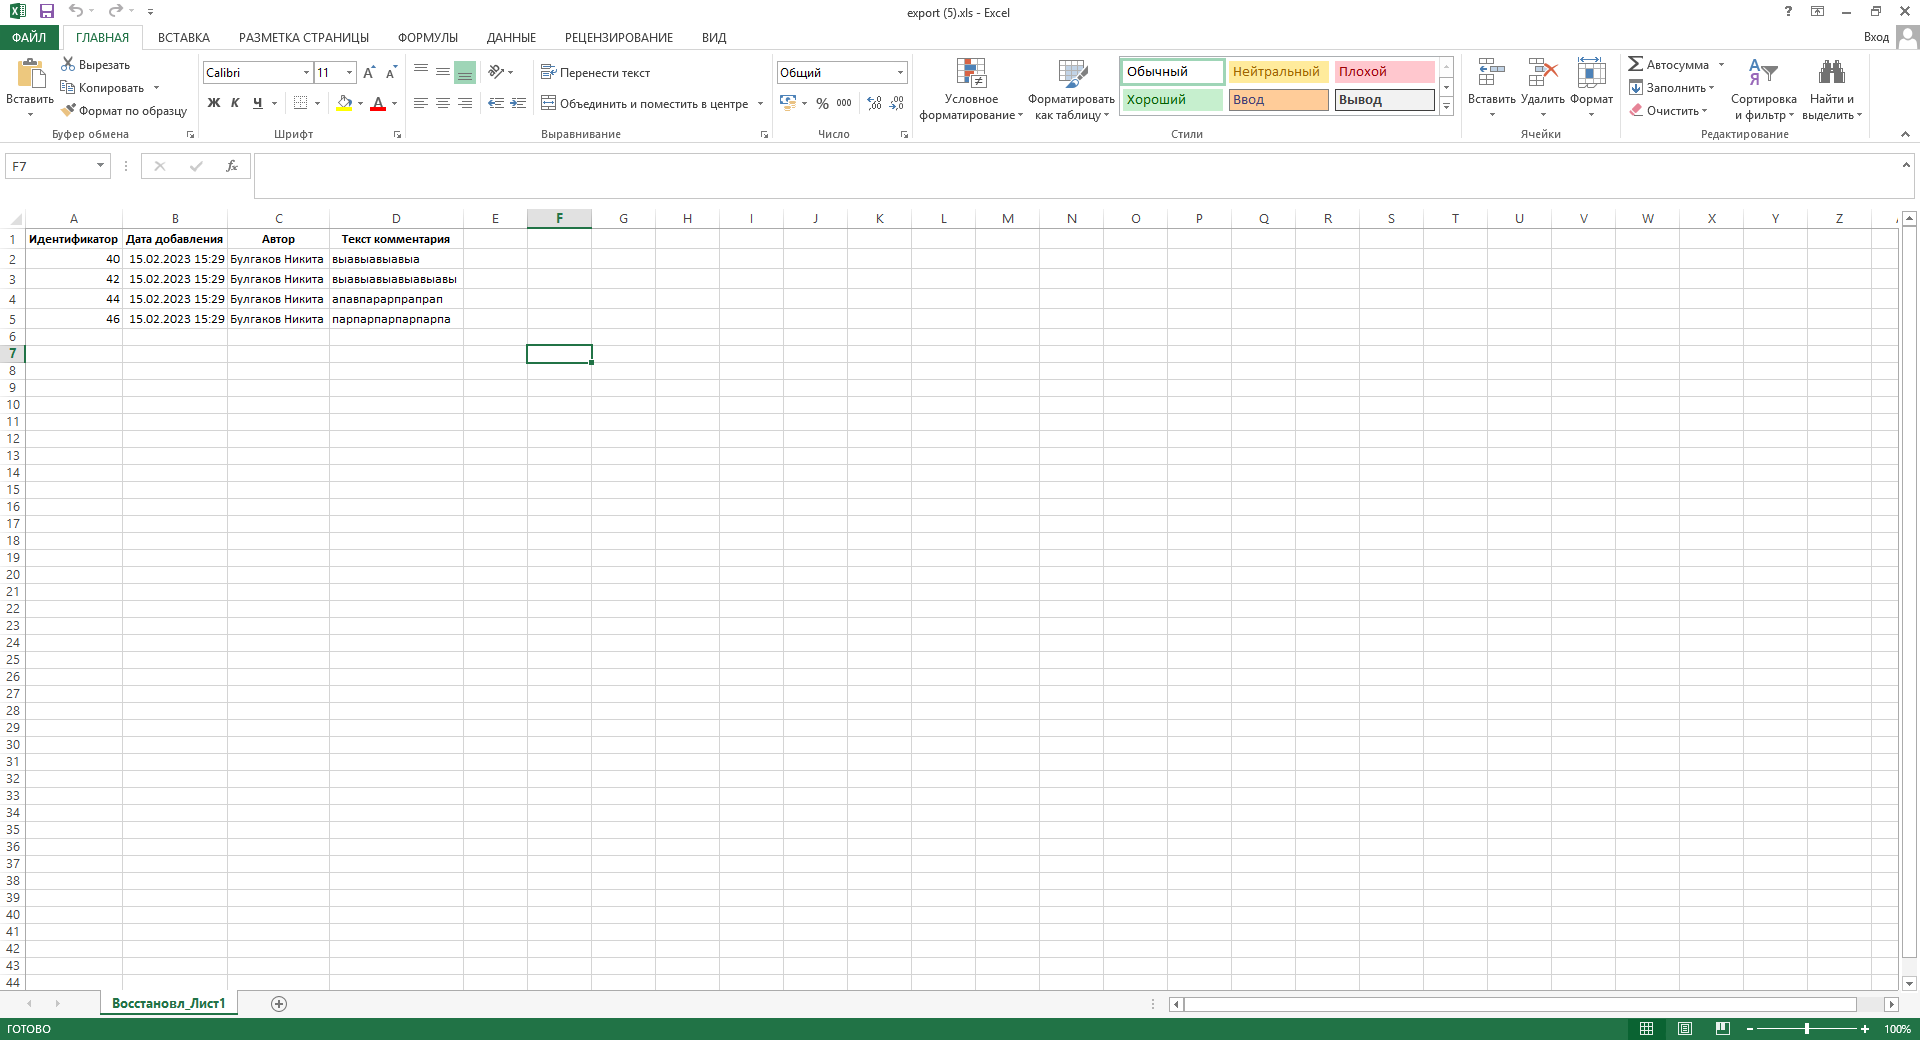Click the percent style icon

pos(822,103)
